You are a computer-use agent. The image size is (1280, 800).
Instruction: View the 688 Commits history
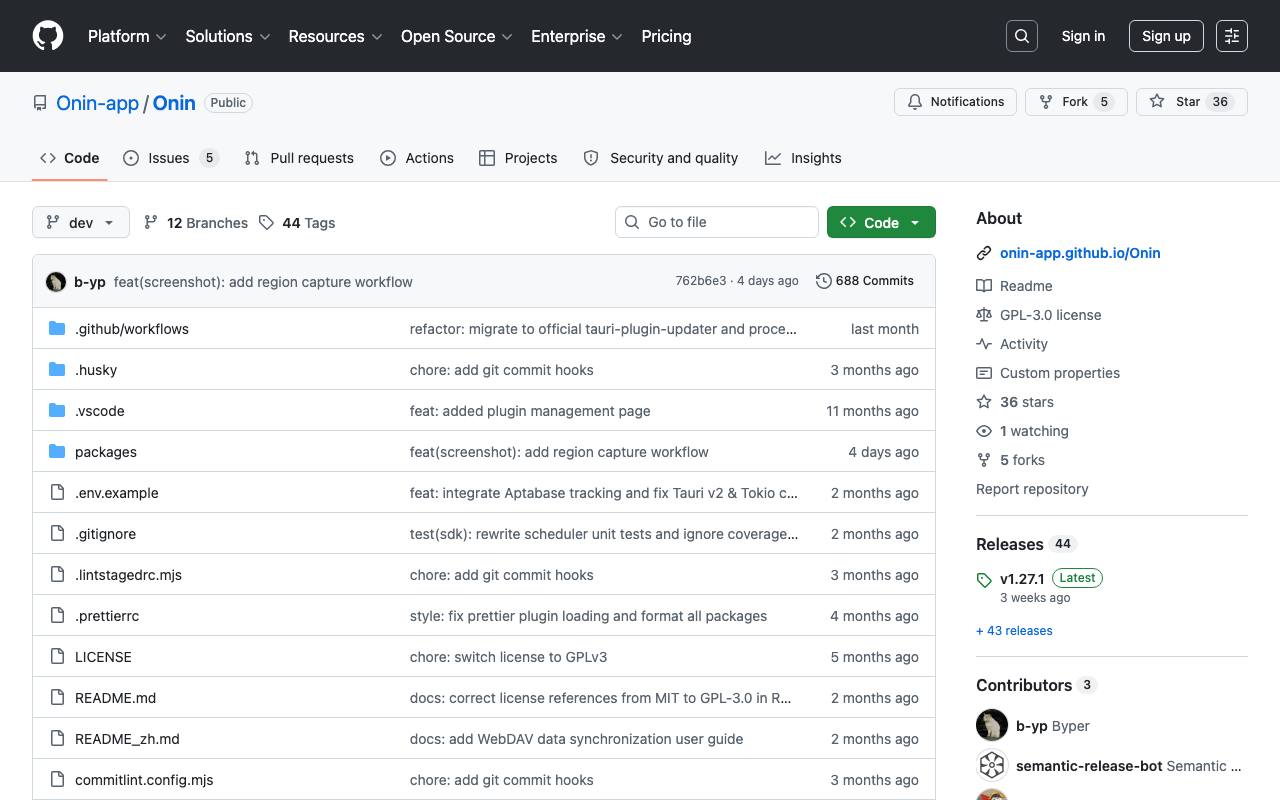[865, 281]
